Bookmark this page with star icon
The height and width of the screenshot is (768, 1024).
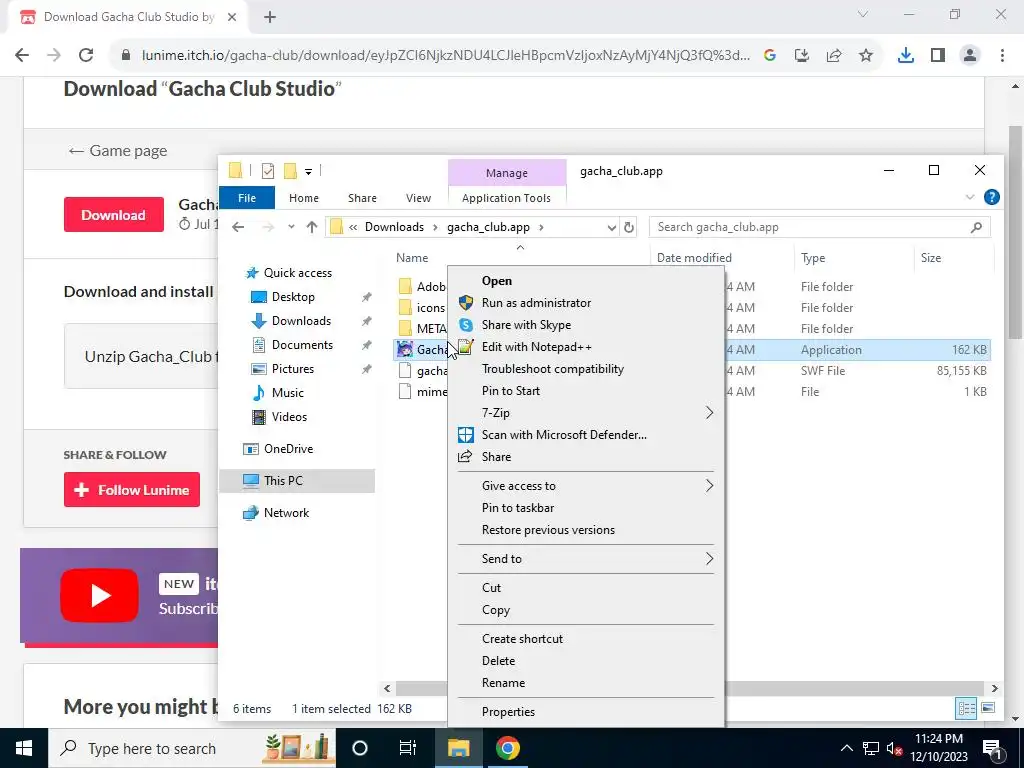coord(866,56)
